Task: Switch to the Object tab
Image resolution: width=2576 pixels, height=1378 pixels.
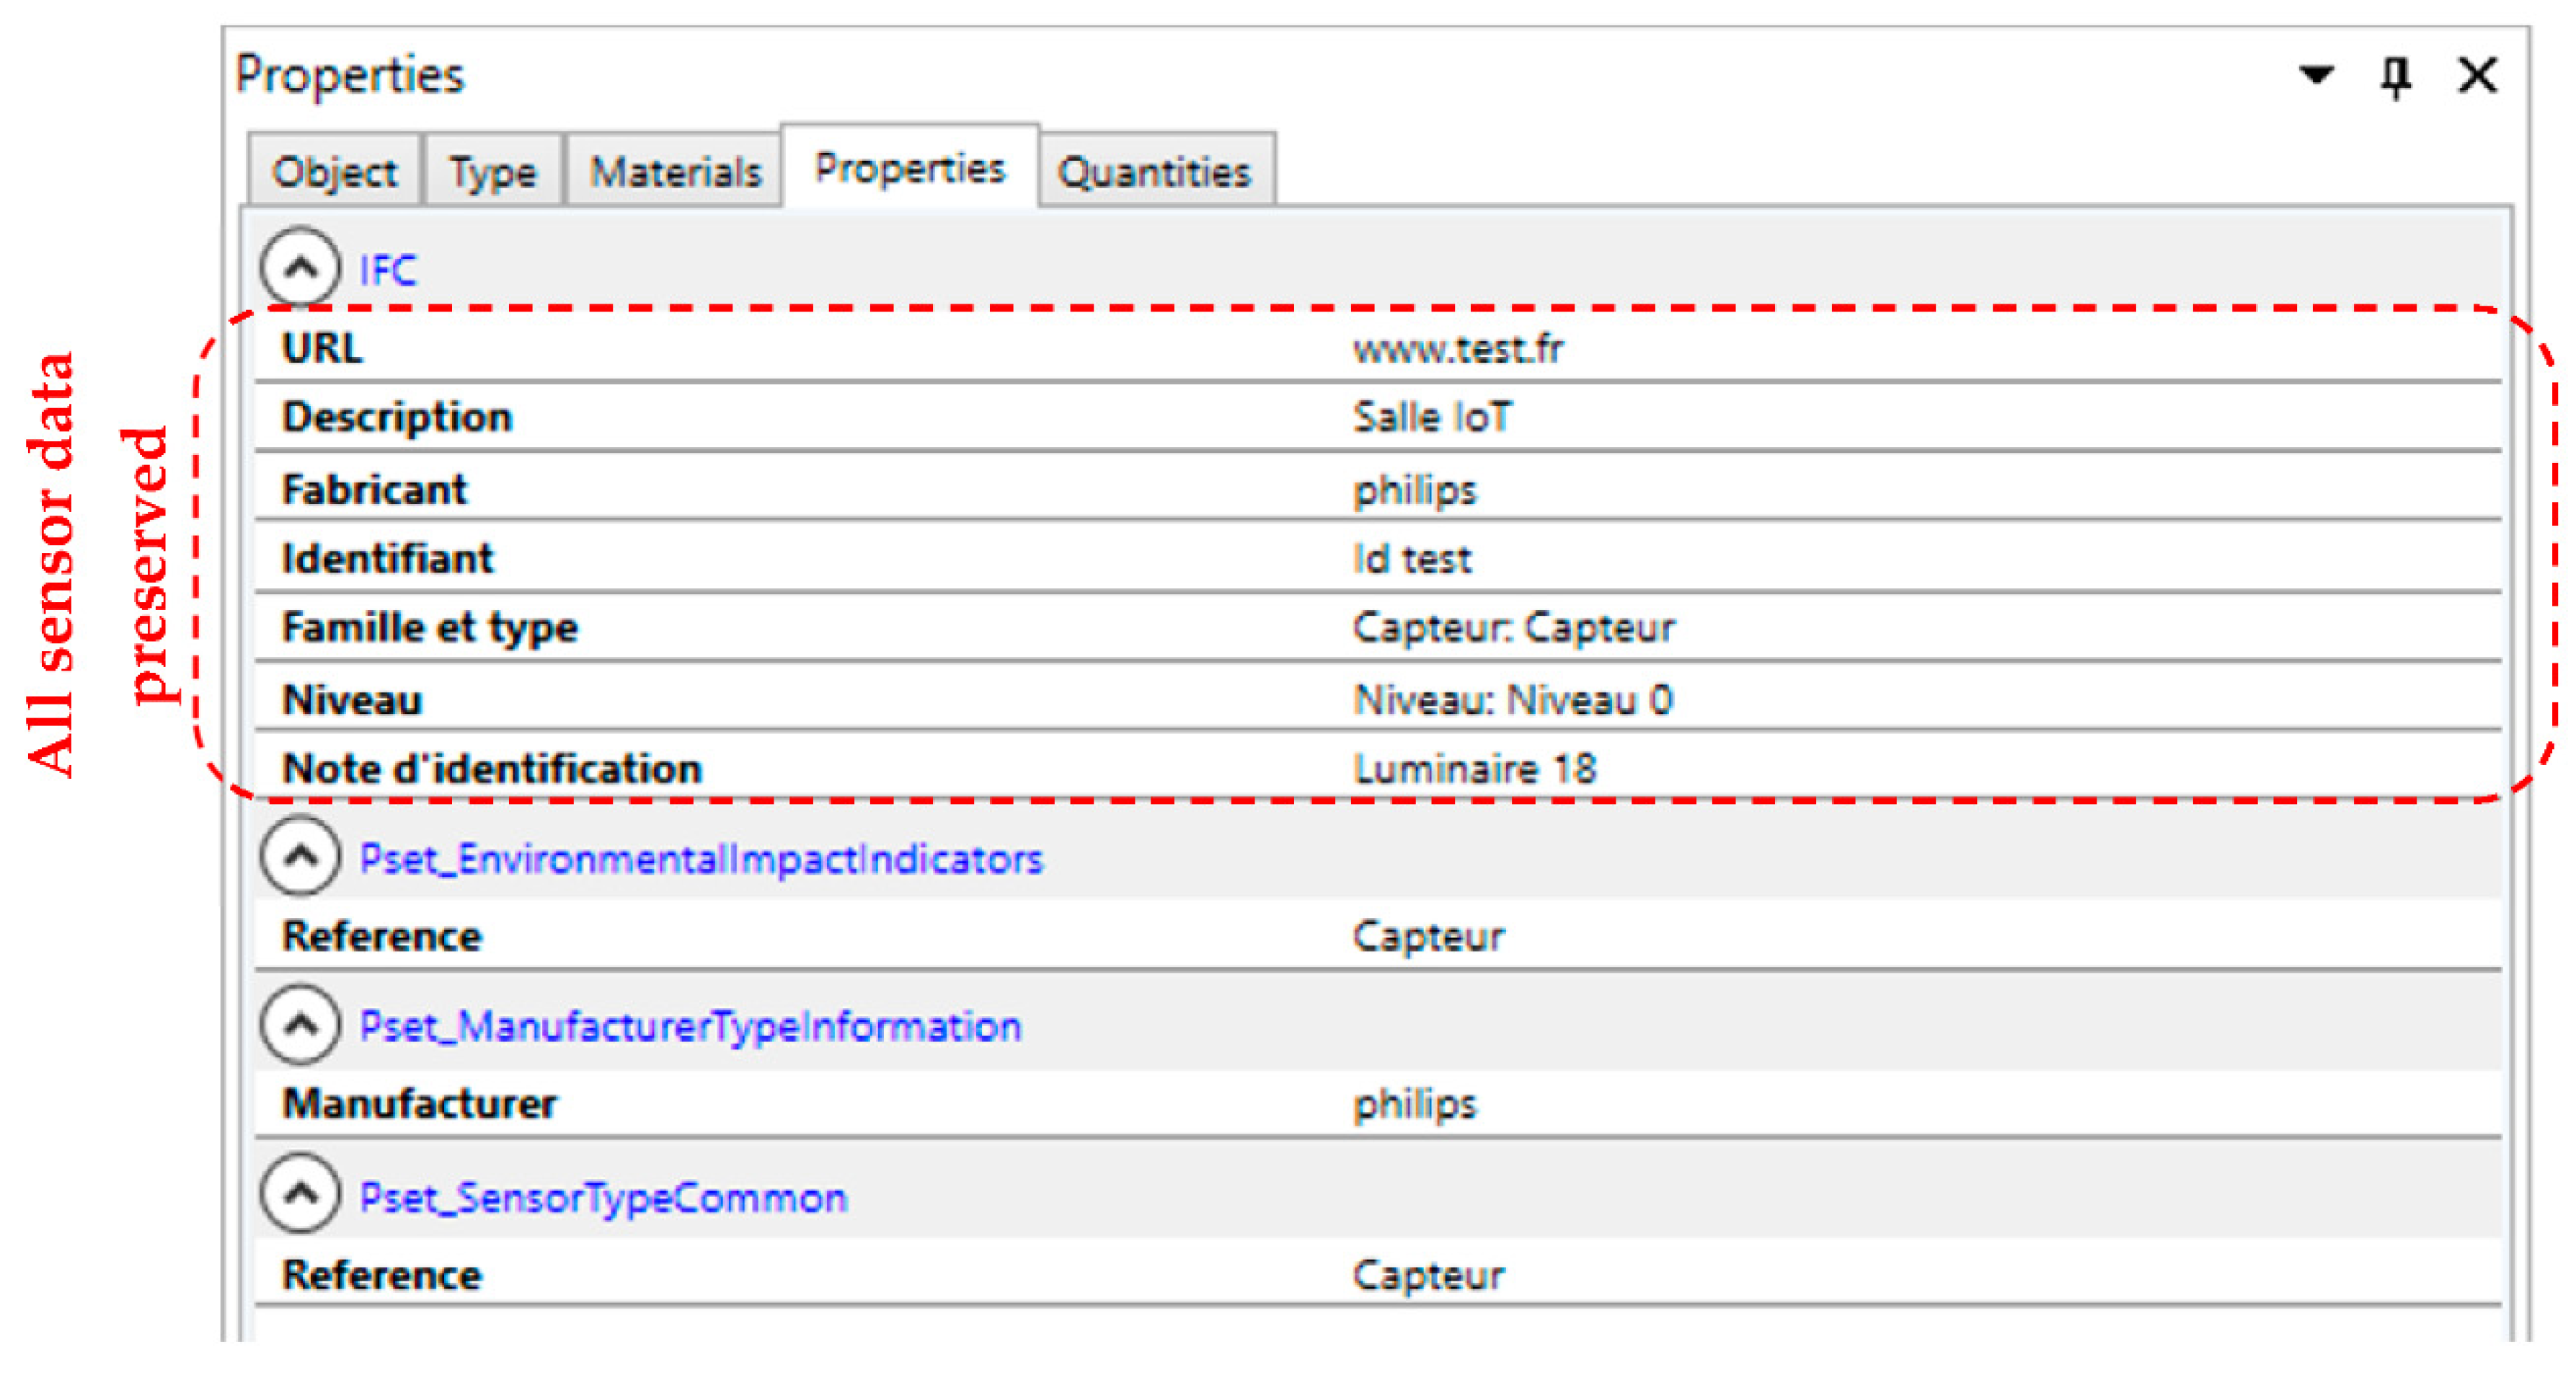Action: point(334,172)
